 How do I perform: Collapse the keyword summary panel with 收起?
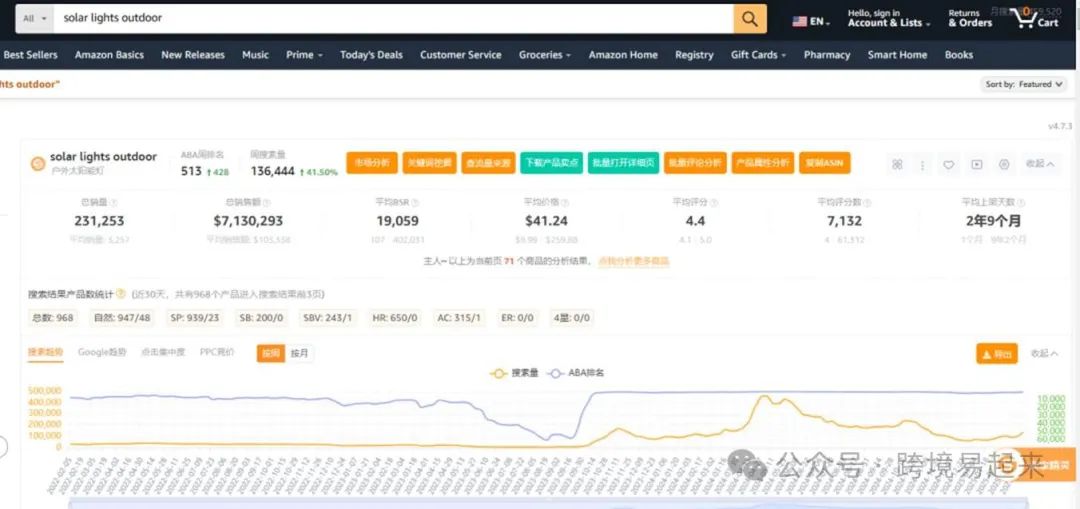point(1040,164)
